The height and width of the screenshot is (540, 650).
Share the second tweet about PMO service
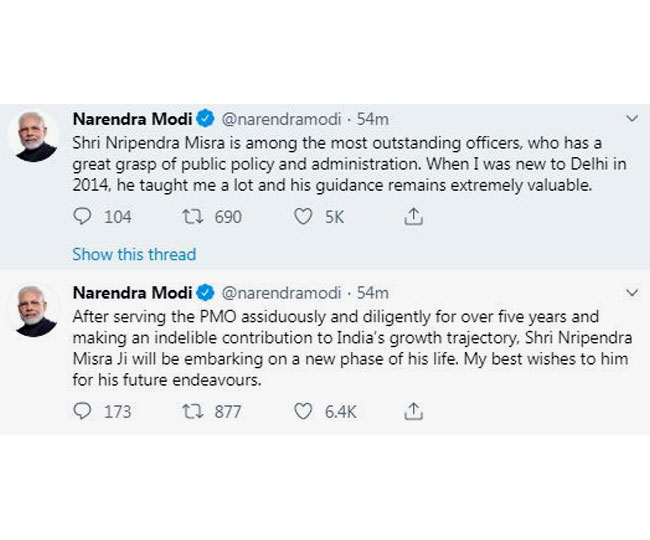[412, 411]
